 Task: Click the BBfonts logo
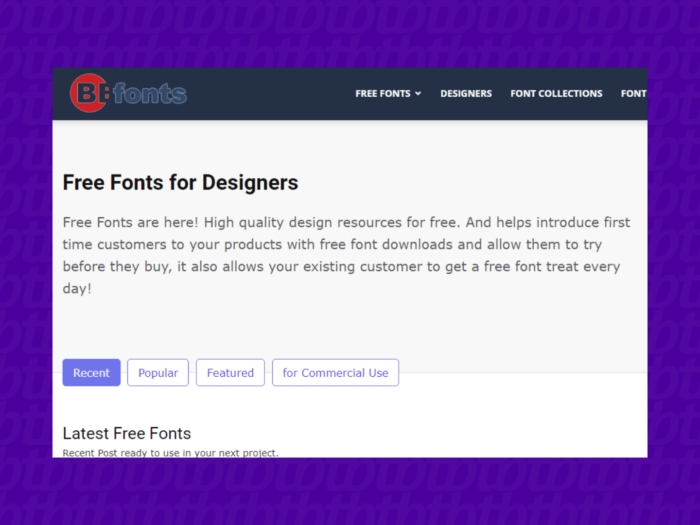pyautogui.click(x=128, y=93)
